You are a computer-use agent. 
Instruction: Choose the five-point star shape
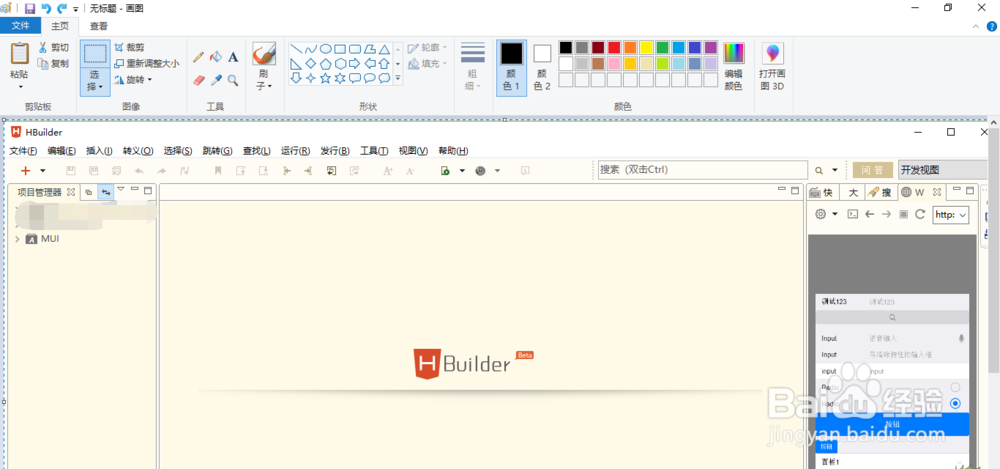pyautogui.click(x=325, y=78)
